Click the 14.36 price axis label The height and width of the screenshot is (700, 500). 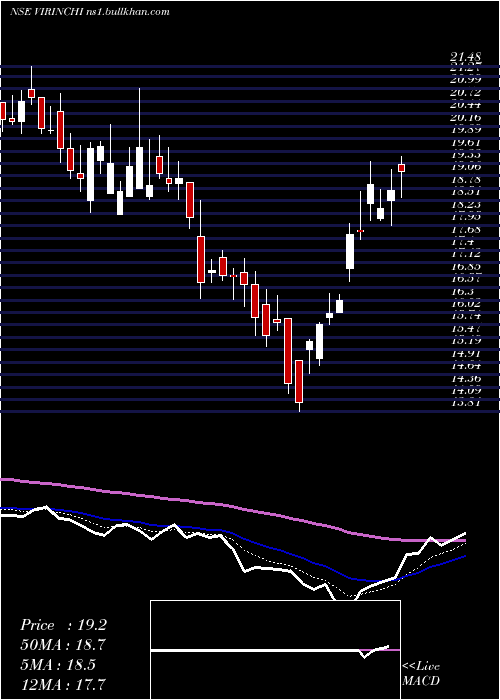pyautogui.click(x=466, y=379)
